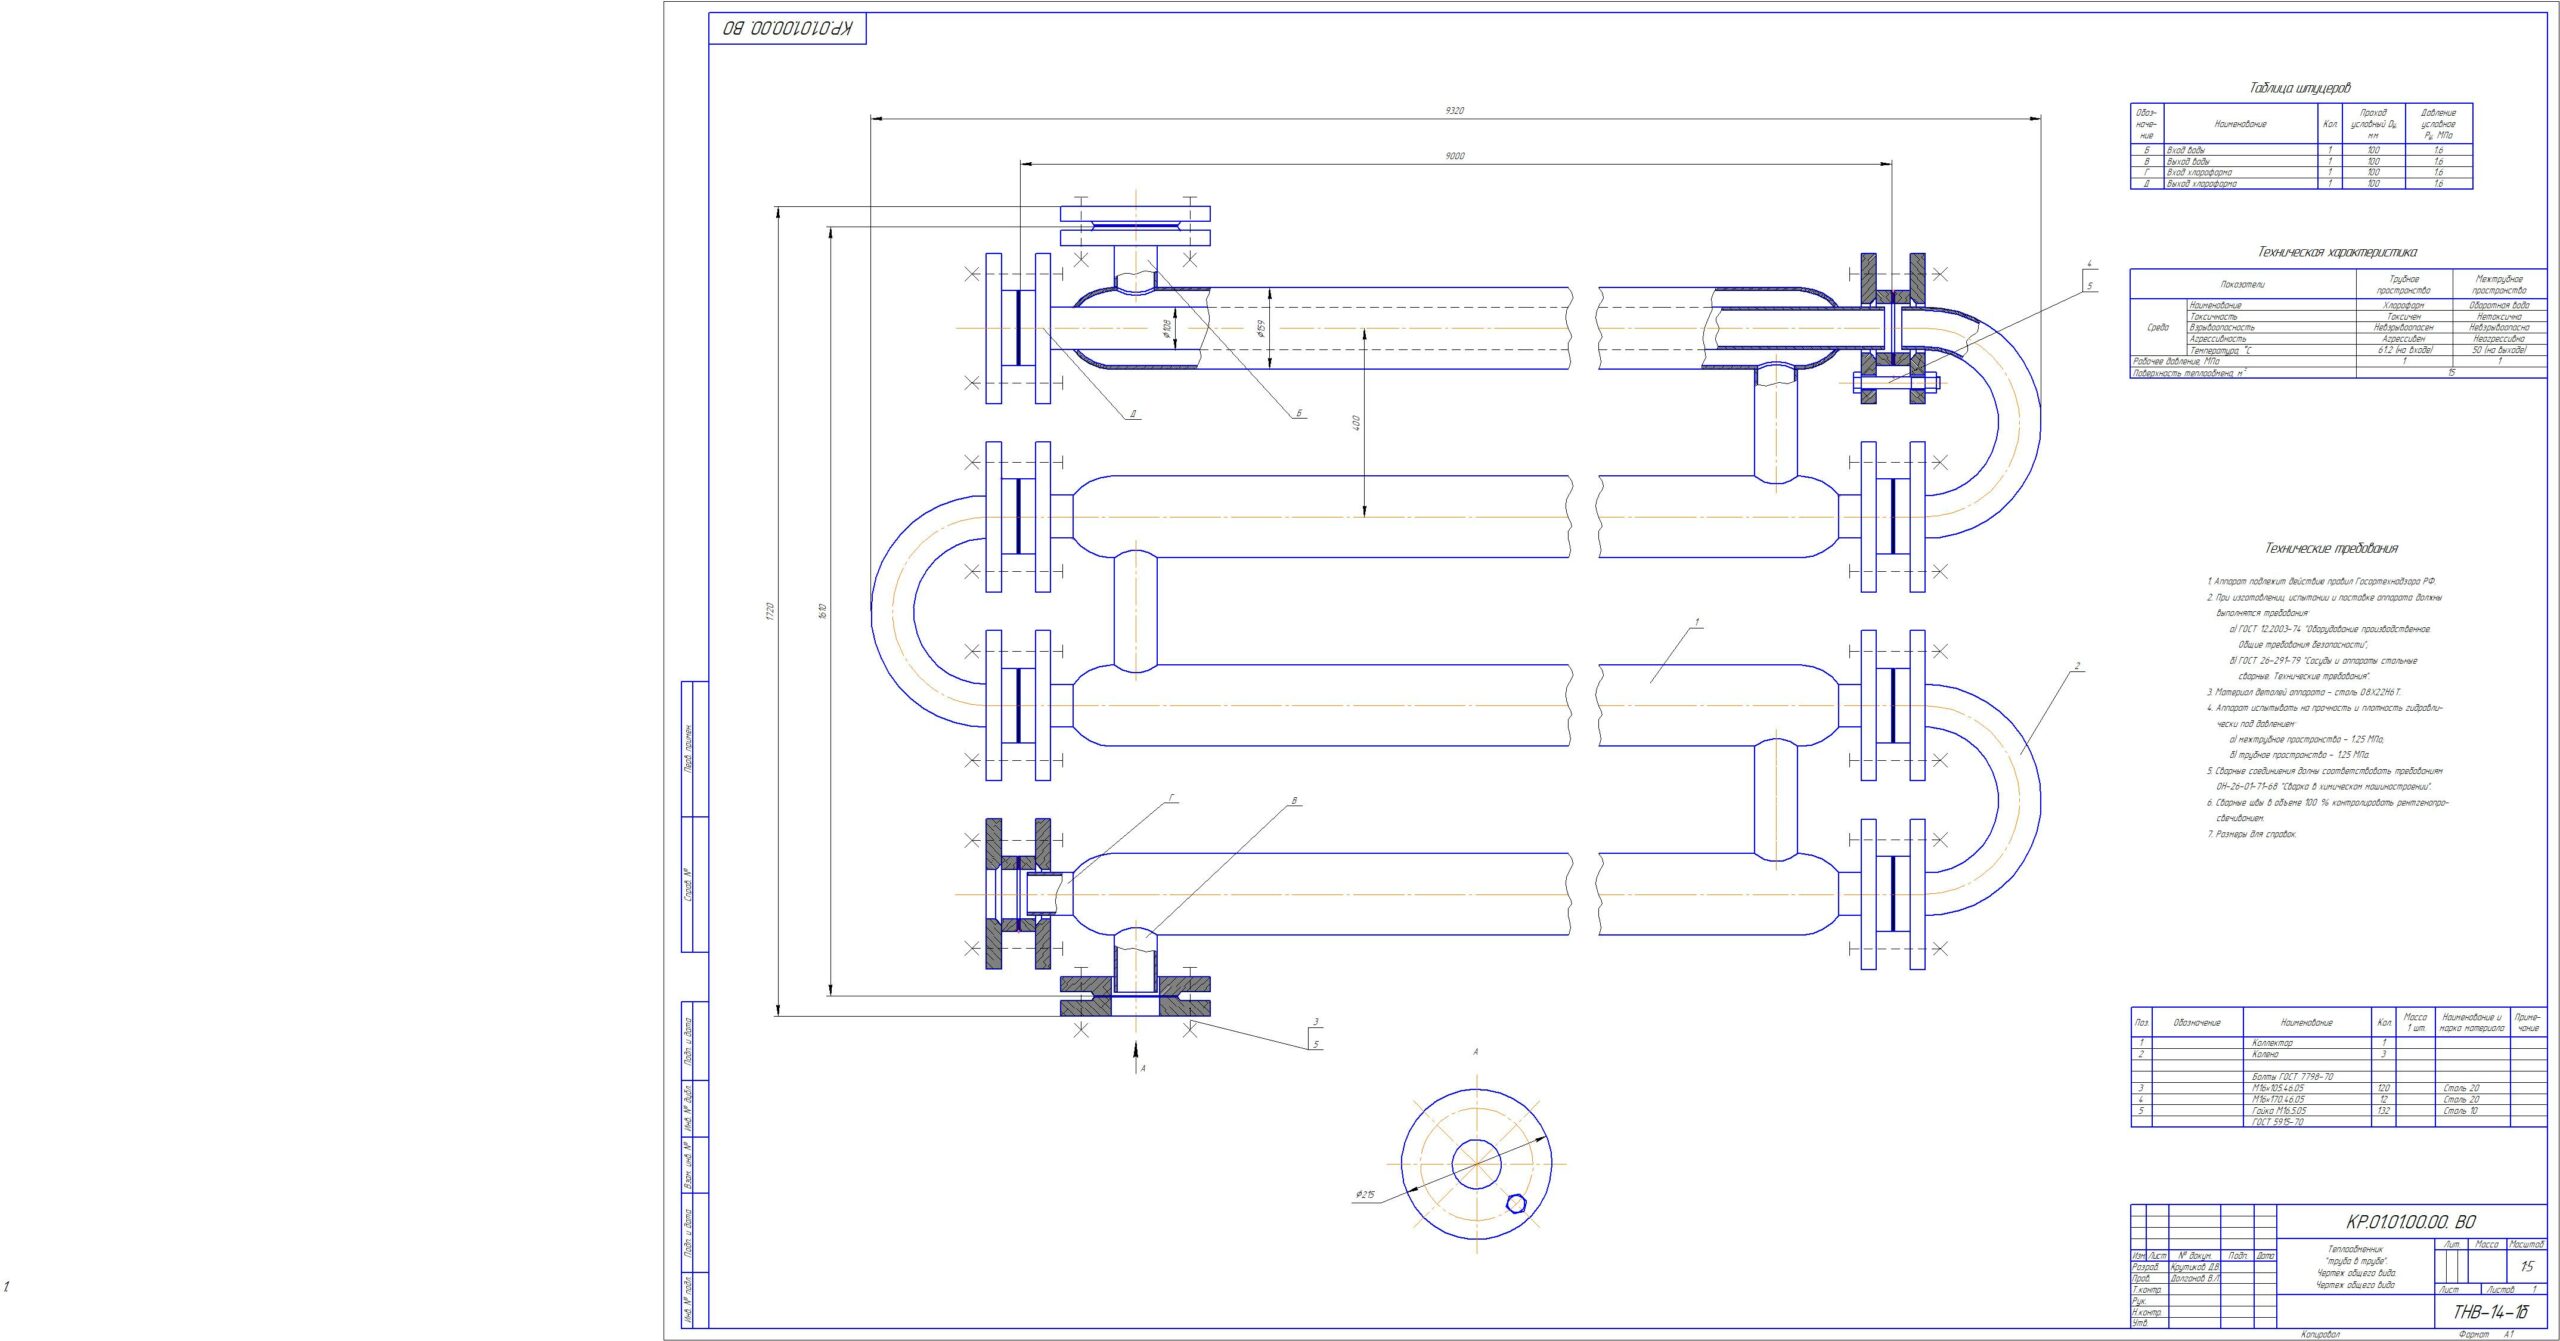Click the 'Гайка М16.5.05' entry
Viewport: 2560px width, 1341px height.
pos(2279,1111)
